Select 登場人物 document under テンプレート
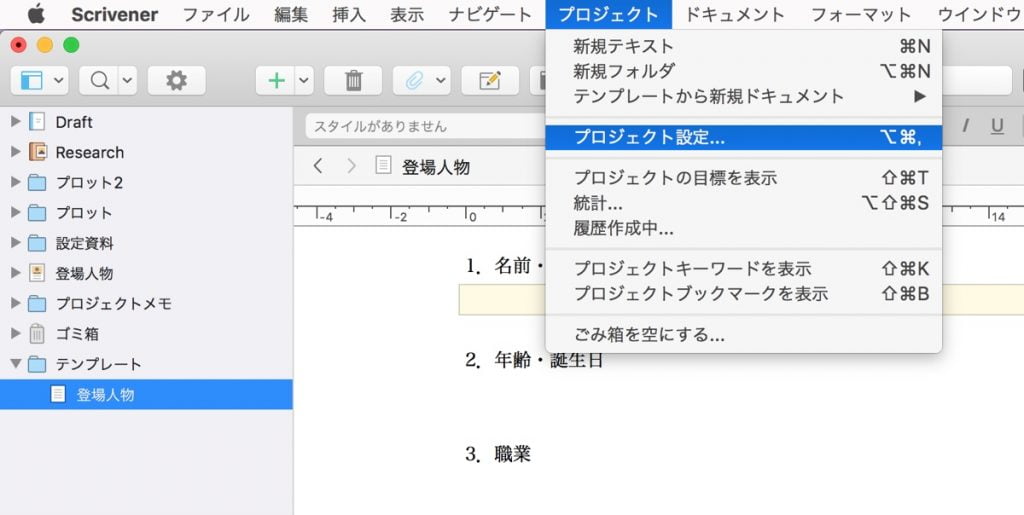 [146, 394]
